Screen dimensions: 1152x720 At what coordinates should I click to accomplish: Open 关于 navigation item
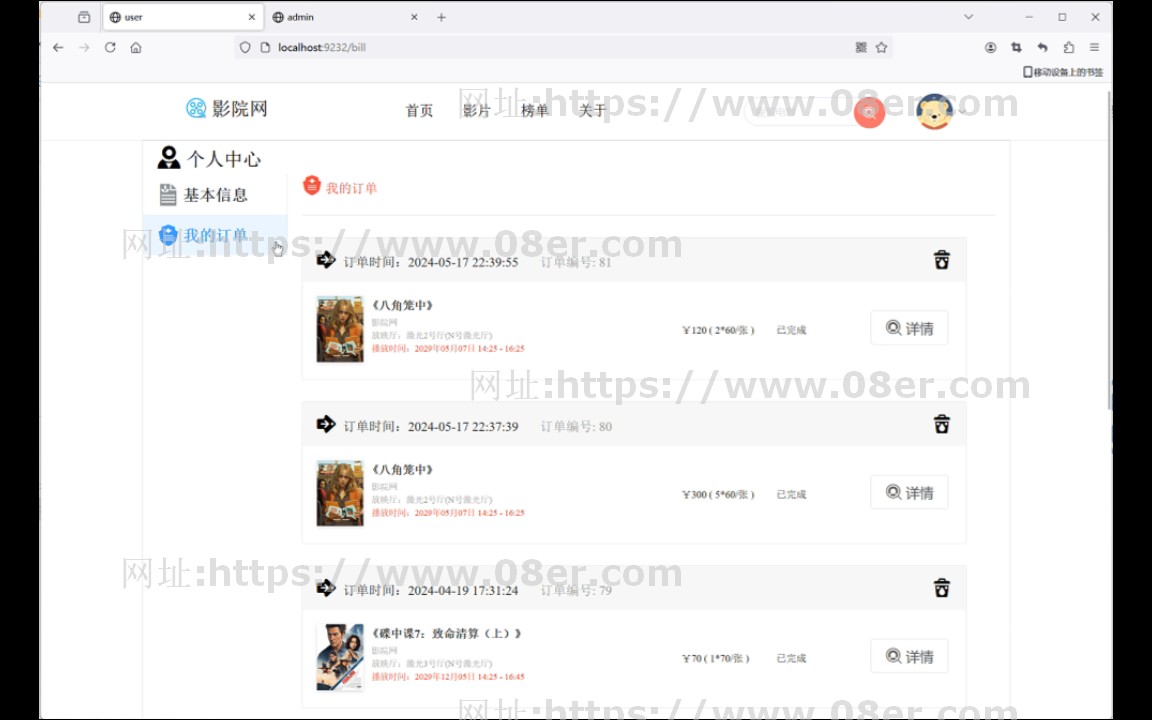pyautogui.click(x=592, y=111)
